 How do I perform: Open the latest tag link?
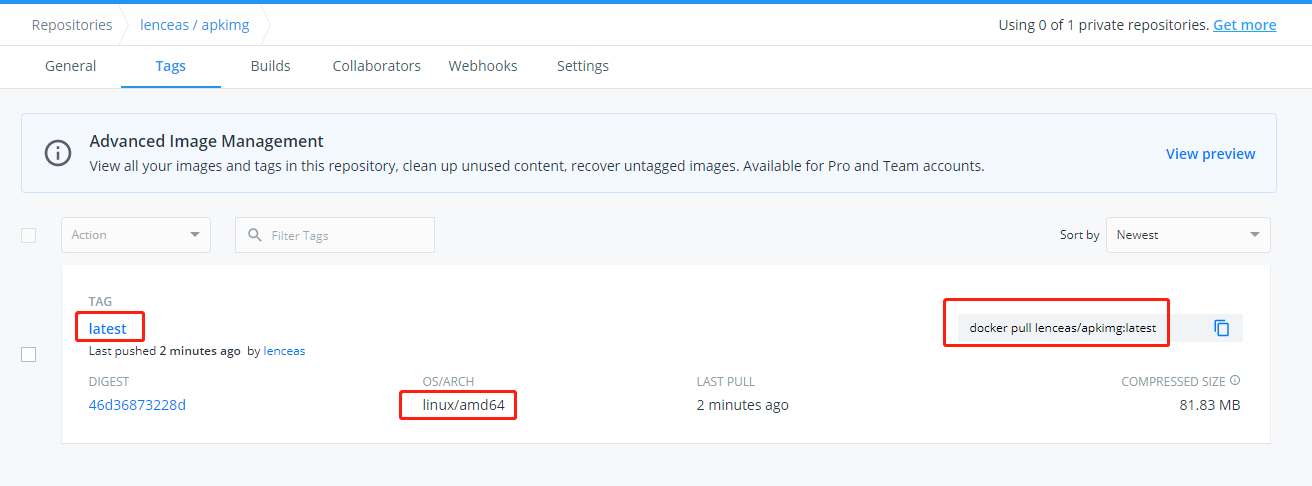tap(108, 328)
